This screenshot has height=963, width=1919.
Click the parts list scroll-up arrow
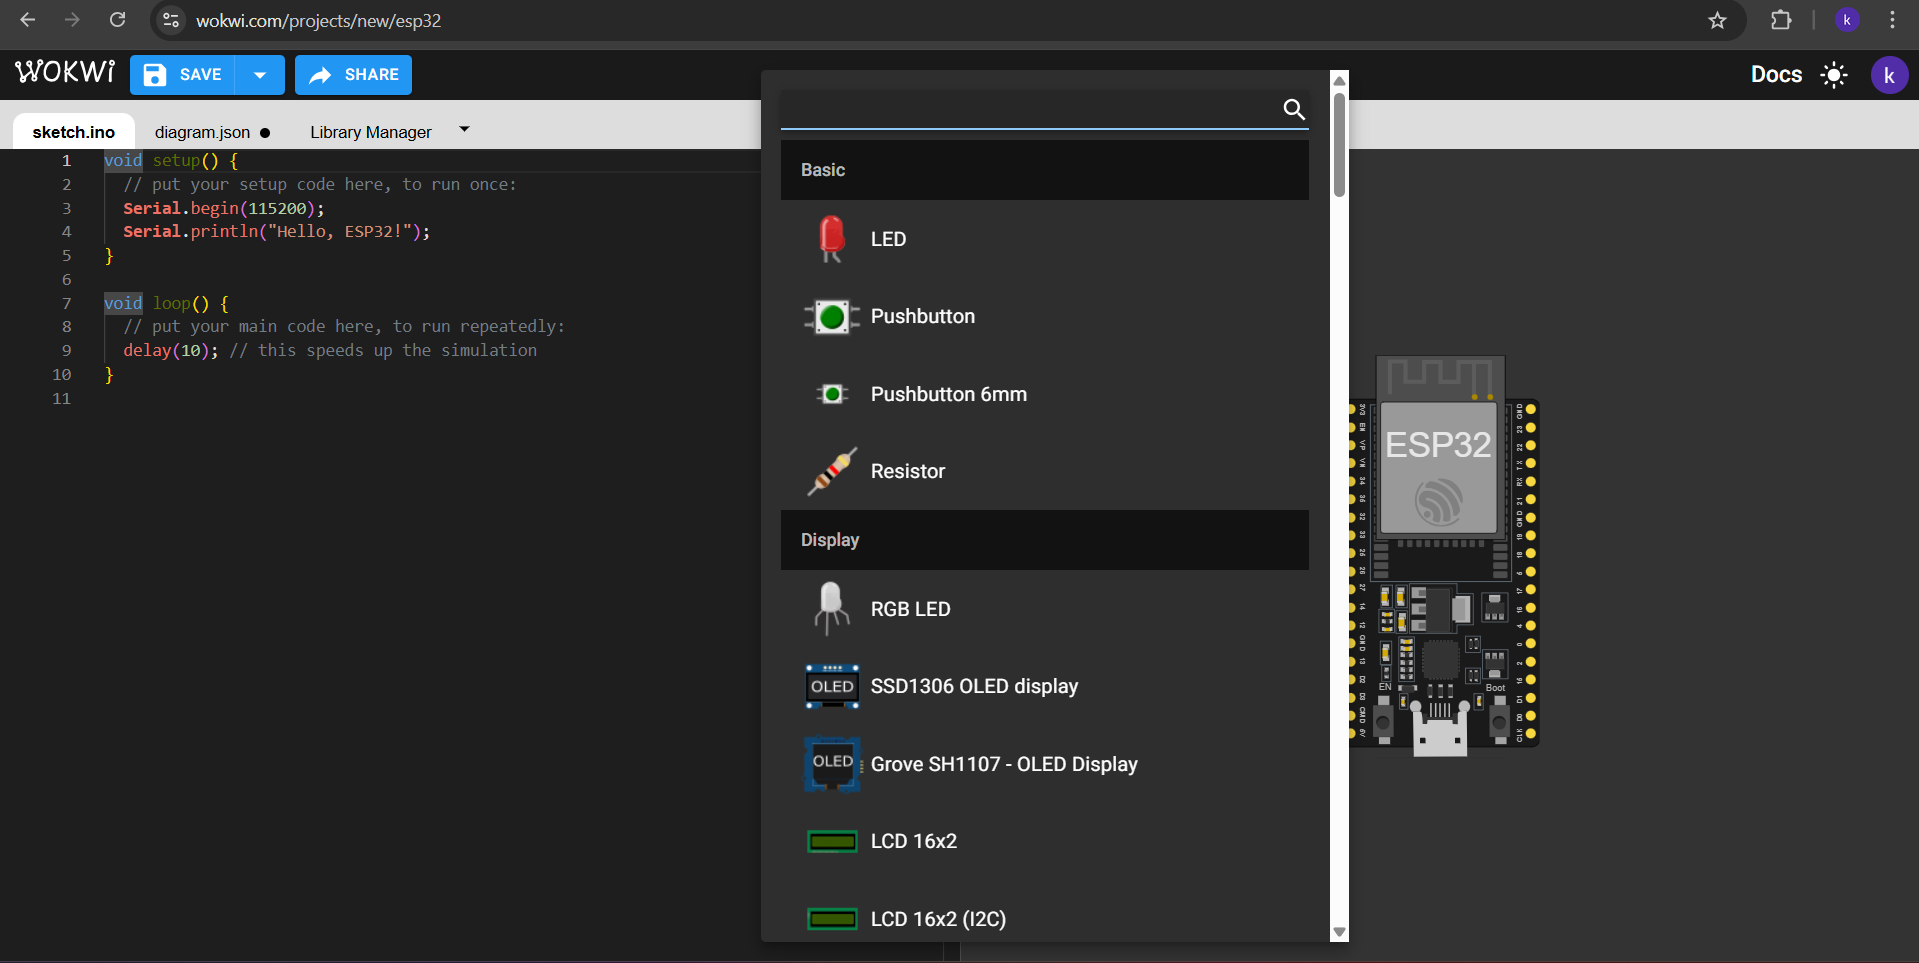[x=1339, y=80]
